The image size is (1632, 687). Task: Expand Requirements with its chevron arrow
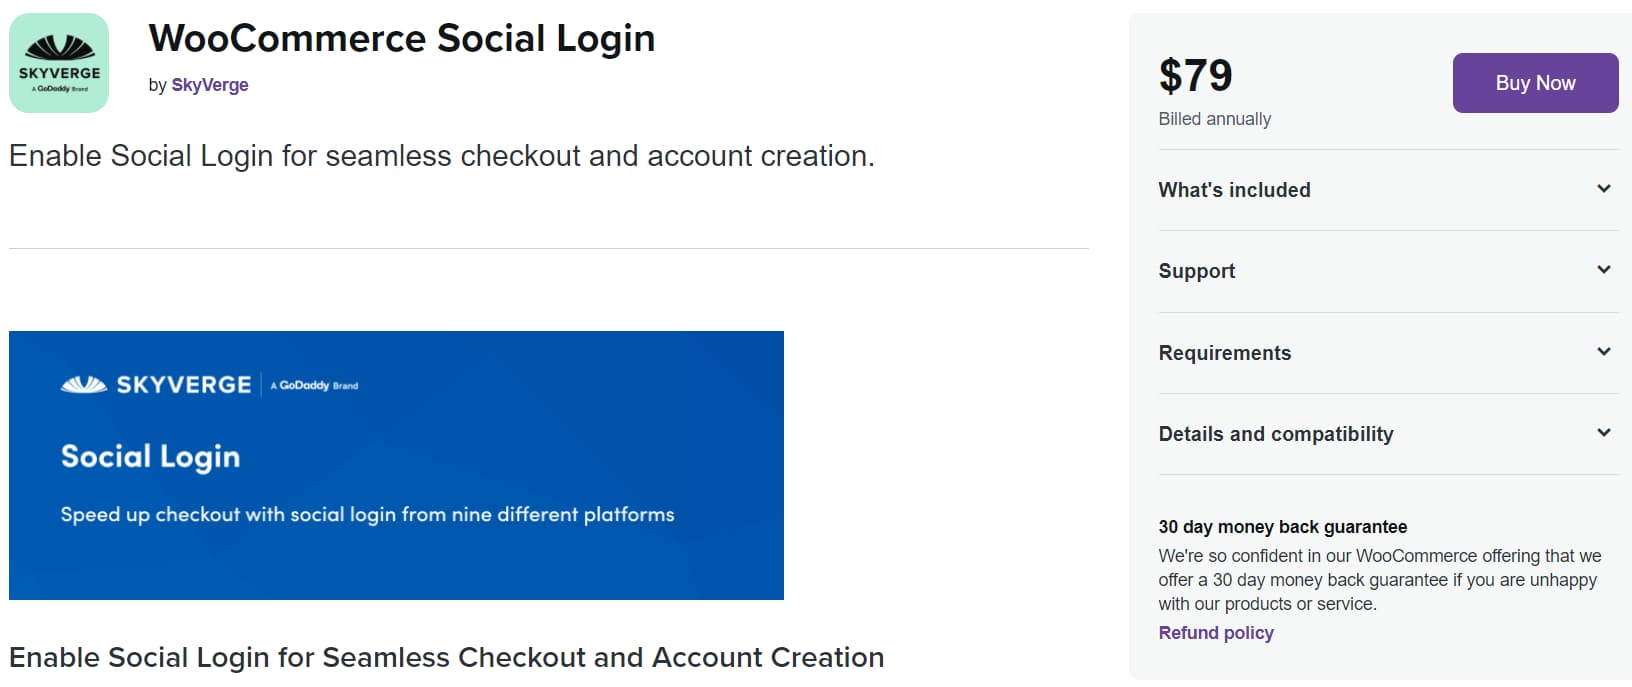click(1603, 352)
